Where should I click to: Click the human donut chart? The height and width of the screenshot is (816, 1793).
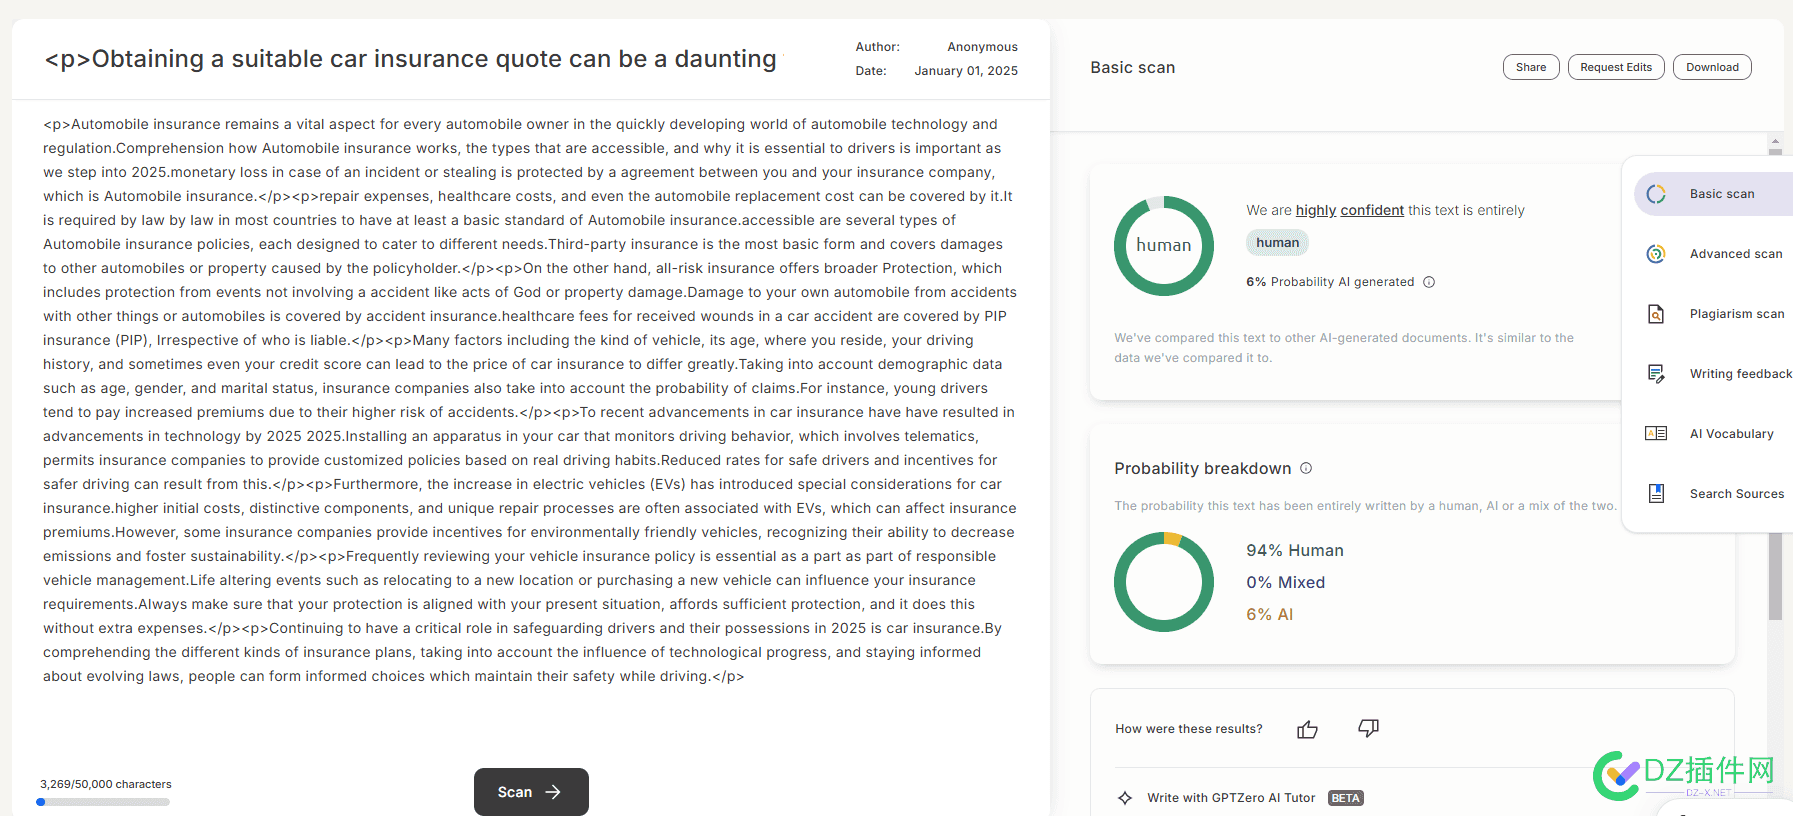tap(1164, 246)
